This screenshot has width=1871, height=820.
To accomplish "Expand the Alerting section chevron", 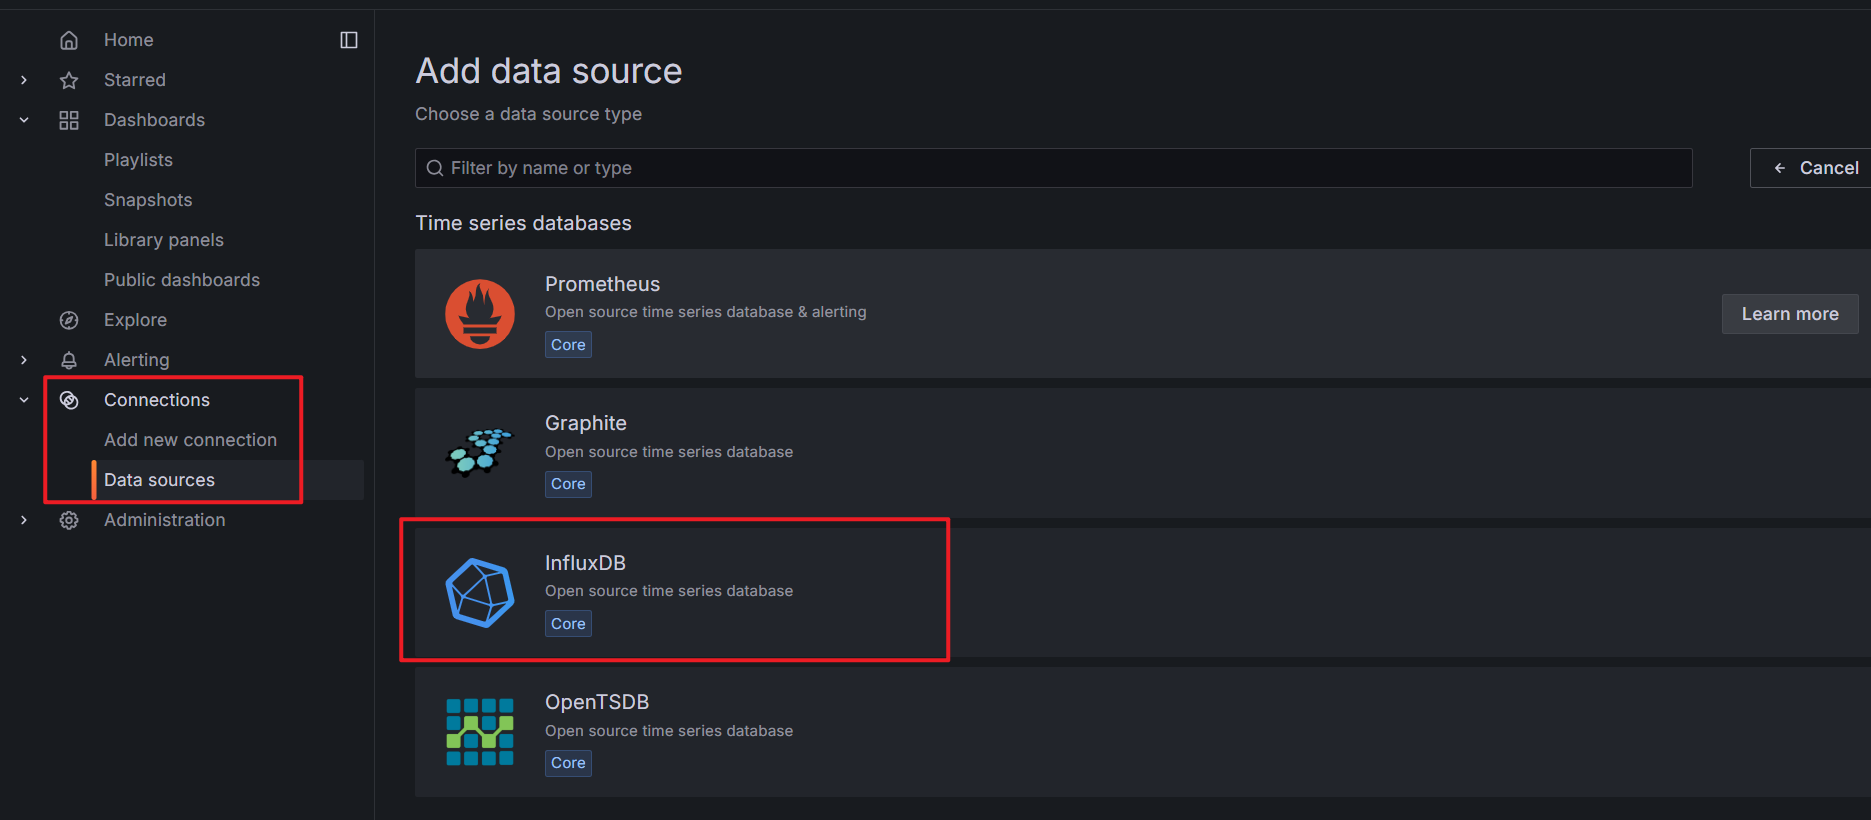I will pyautogui.click(x=24, y=360).
